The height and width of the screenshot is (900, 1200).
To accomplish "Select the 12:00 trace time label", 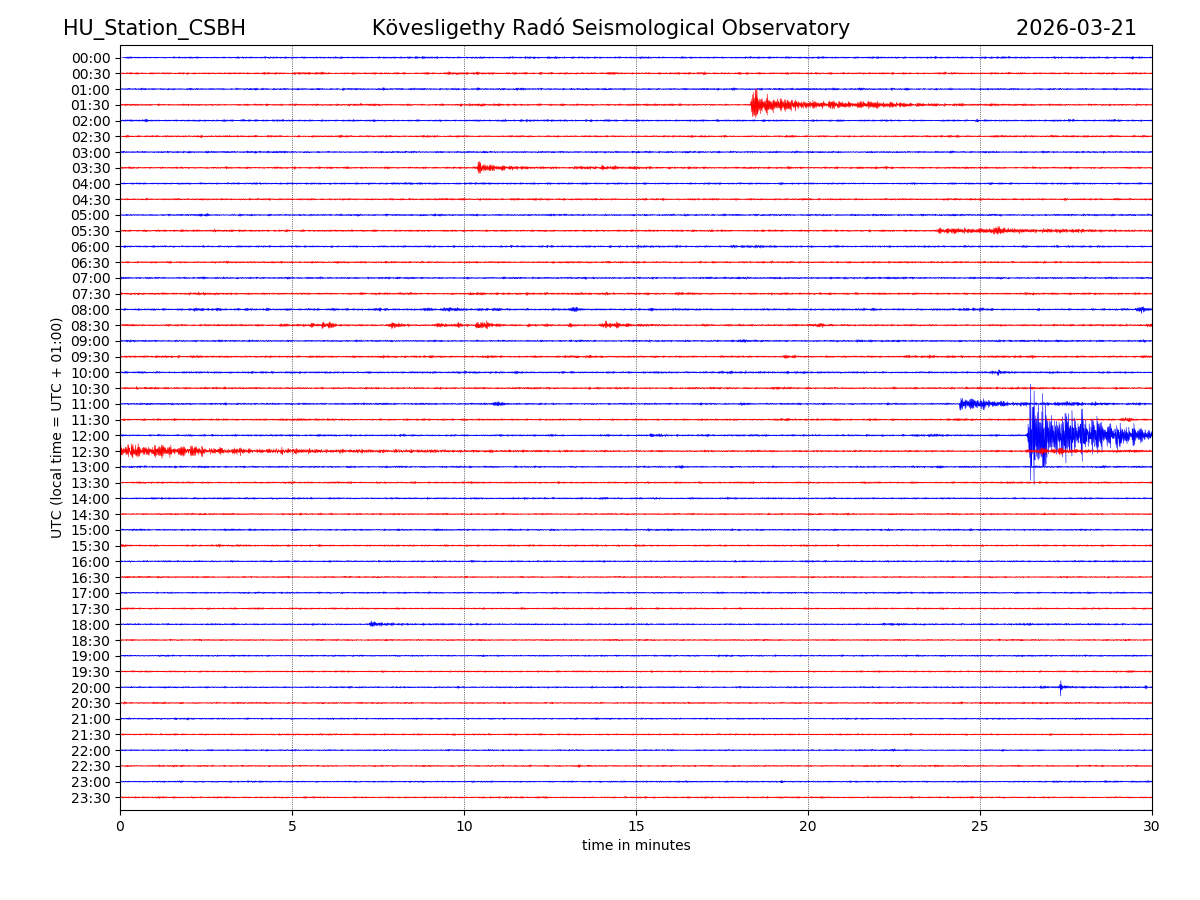I will pos(90,436).
